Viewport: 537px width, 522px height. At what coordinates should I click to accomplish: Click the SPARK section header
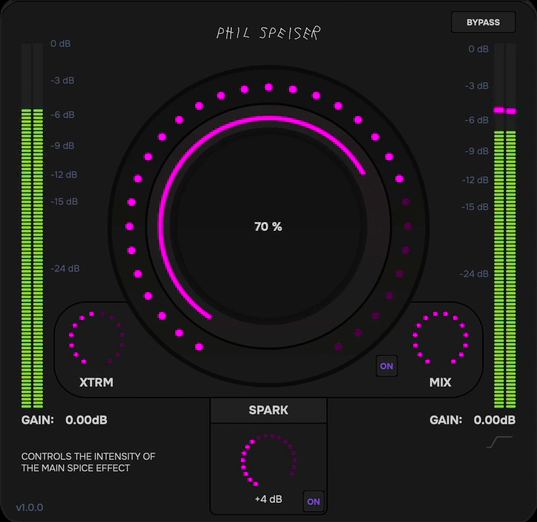tap(268, 410)
